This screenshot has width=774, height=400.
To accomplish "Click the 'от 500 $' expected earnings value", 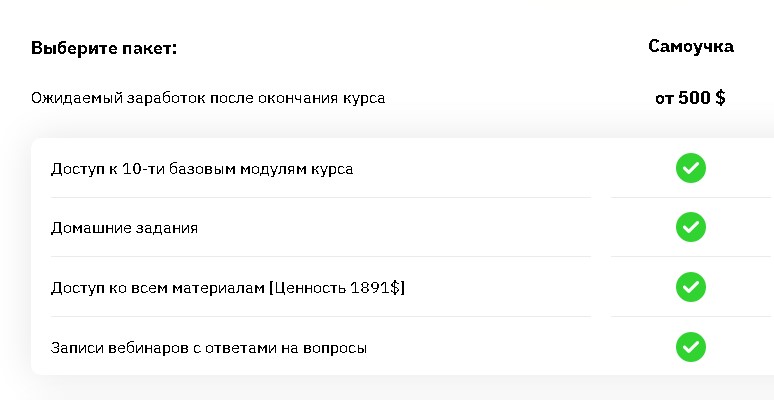I will [690, 98].
